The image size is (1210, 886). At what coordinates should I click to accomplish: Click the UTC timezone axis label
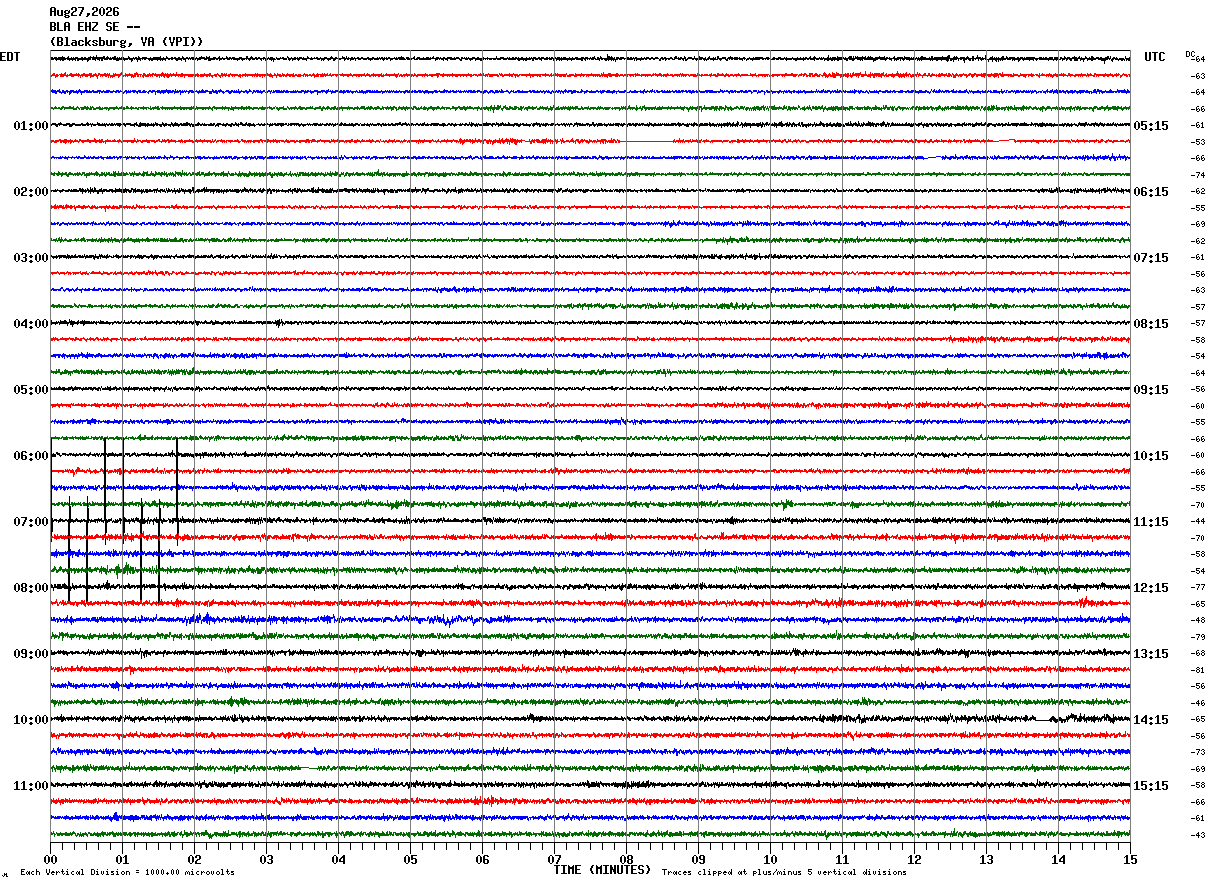coord(1155,57)
